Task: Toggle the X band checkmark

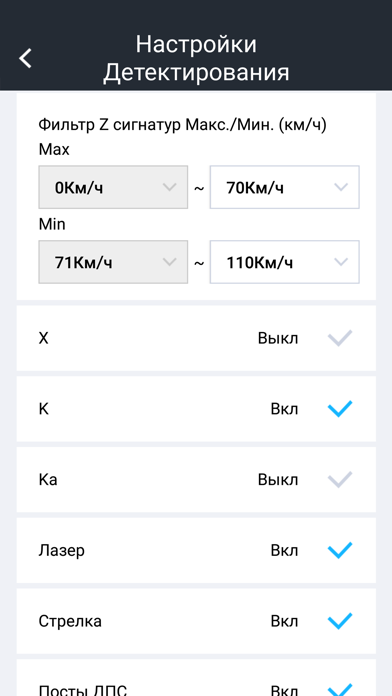Action: (x=340, y=338)
